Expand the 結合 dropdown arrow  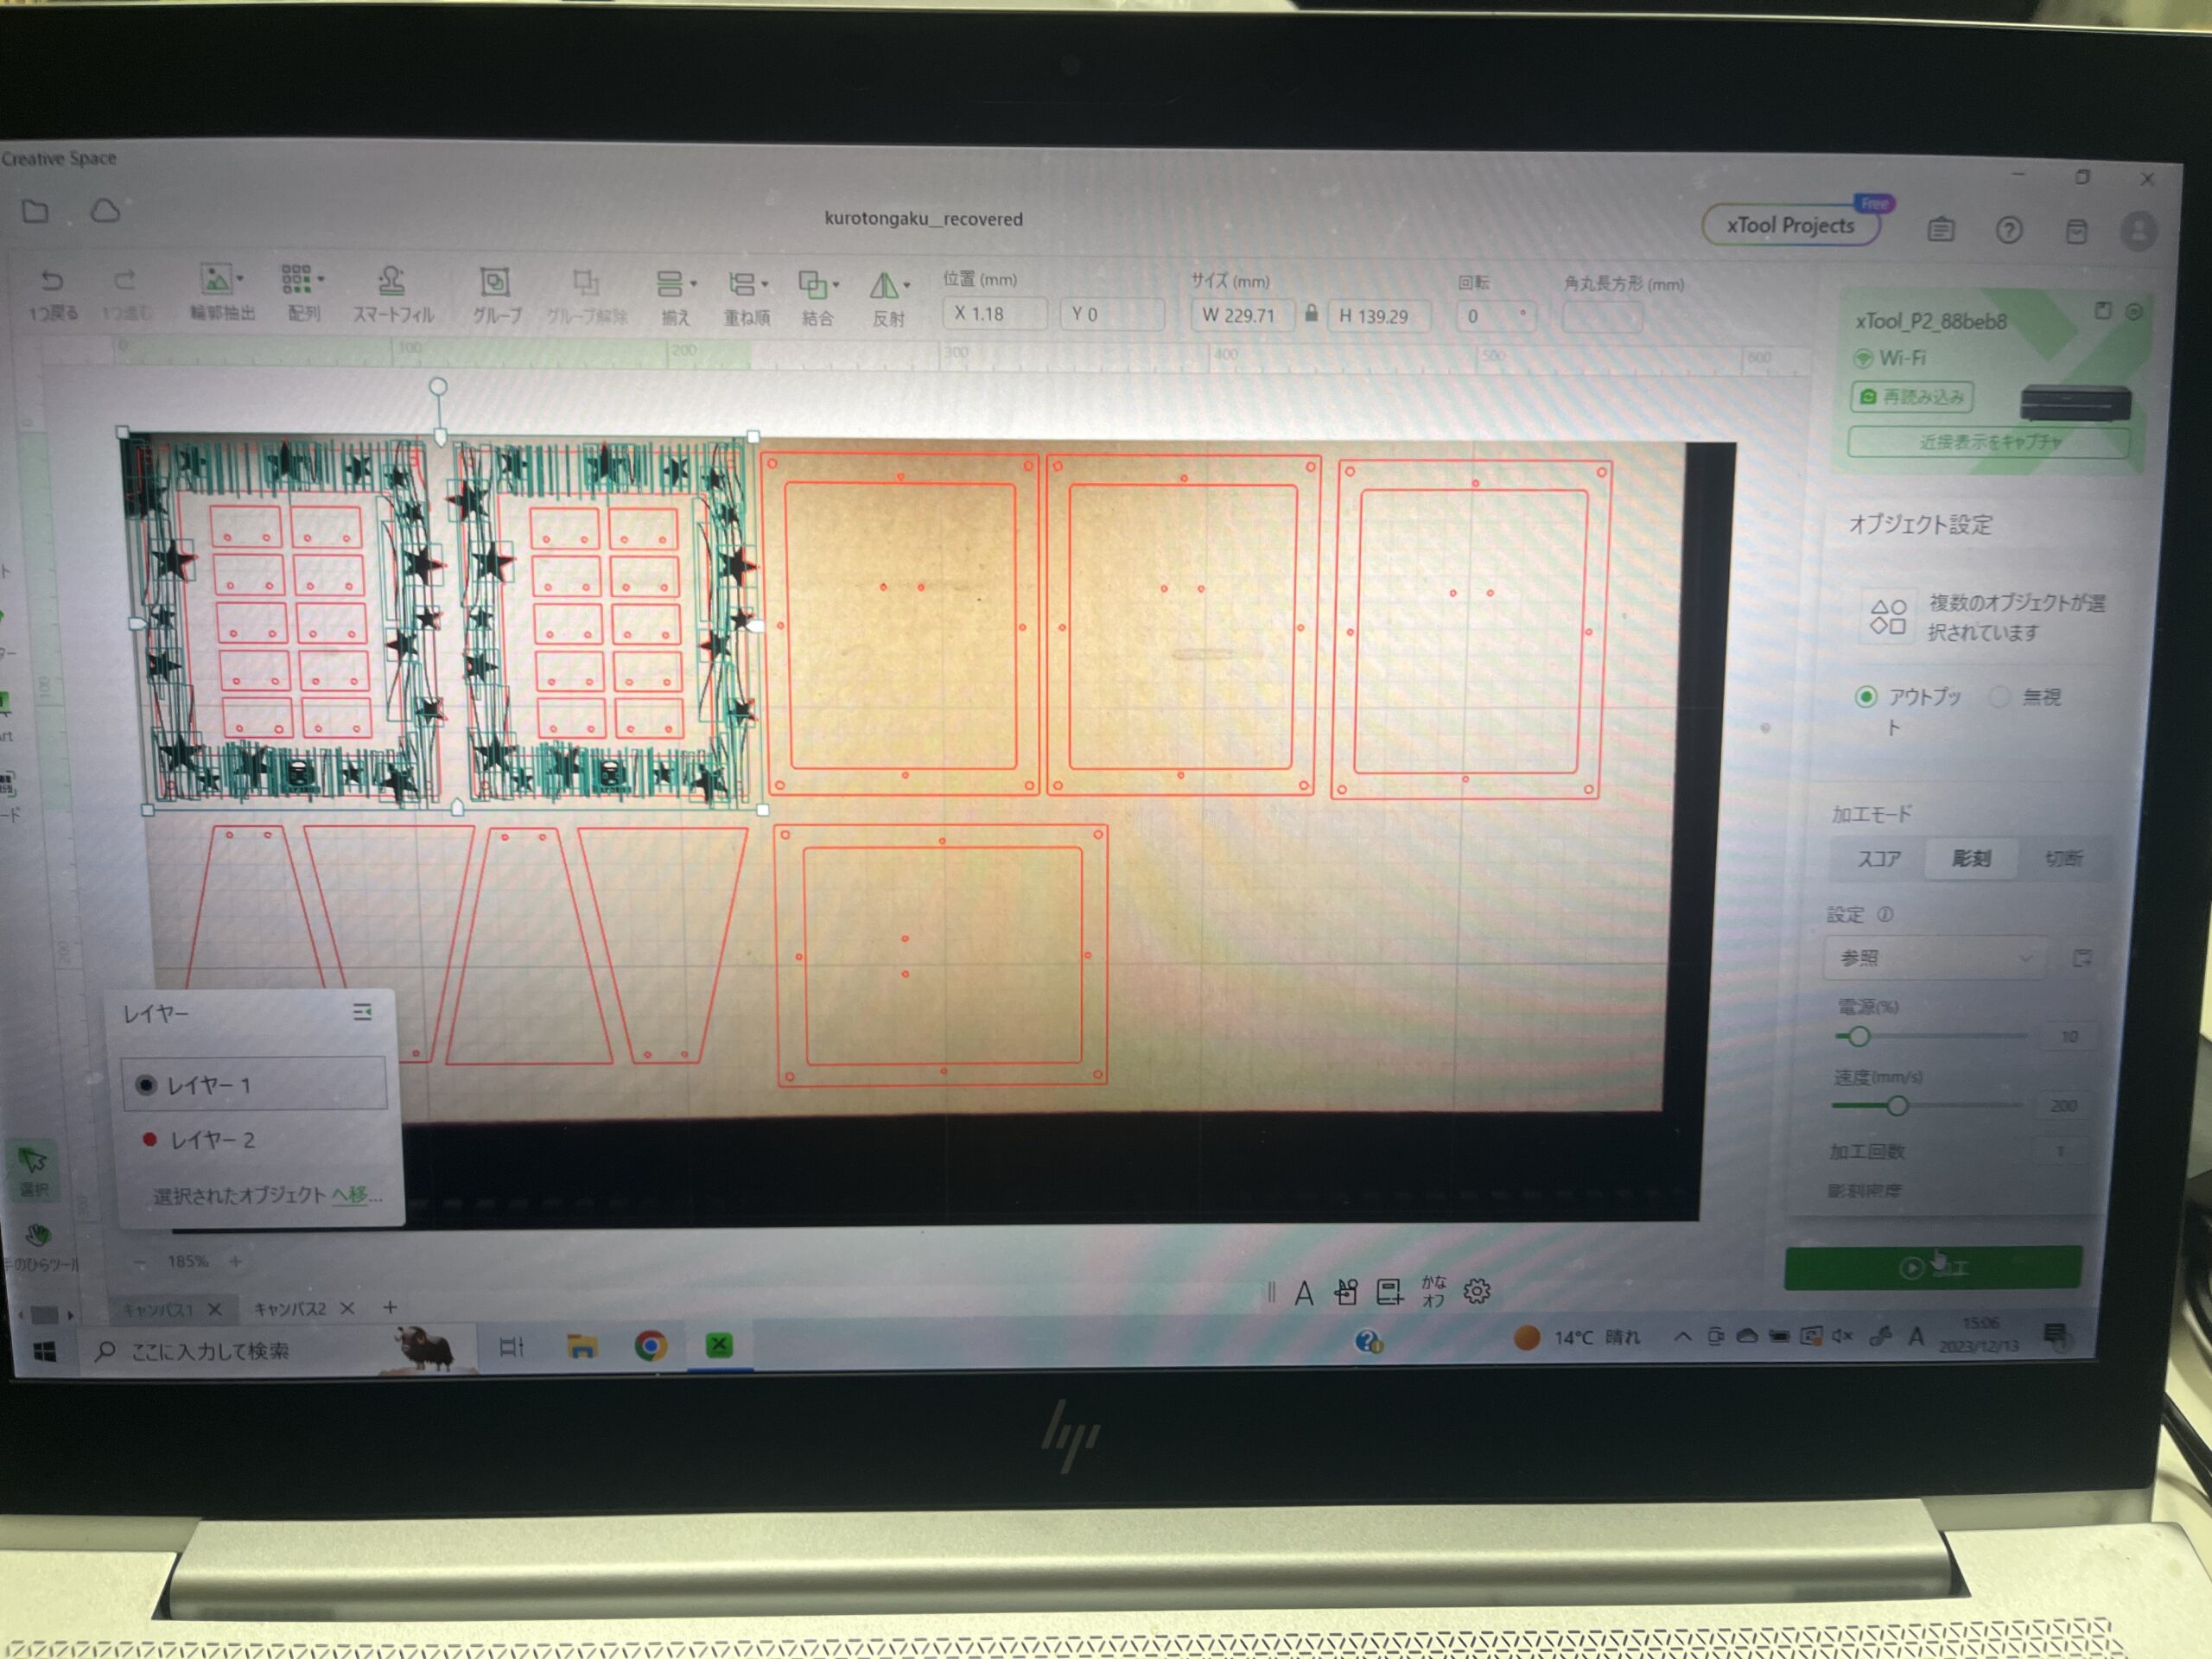tap(836, 285)
